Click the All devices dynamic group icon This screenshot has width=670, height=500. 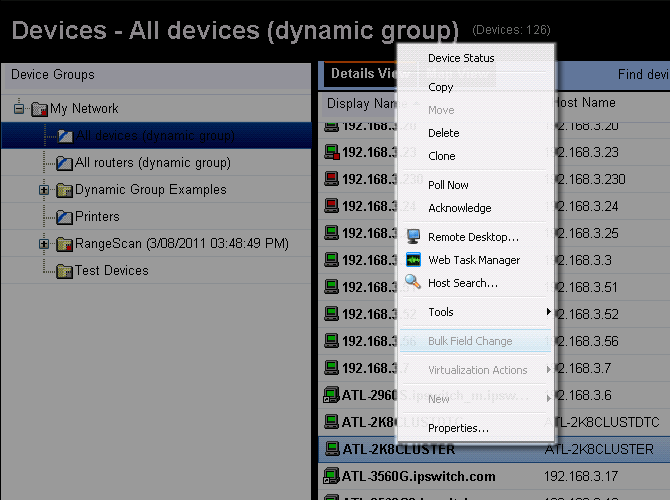coord(65,136)
